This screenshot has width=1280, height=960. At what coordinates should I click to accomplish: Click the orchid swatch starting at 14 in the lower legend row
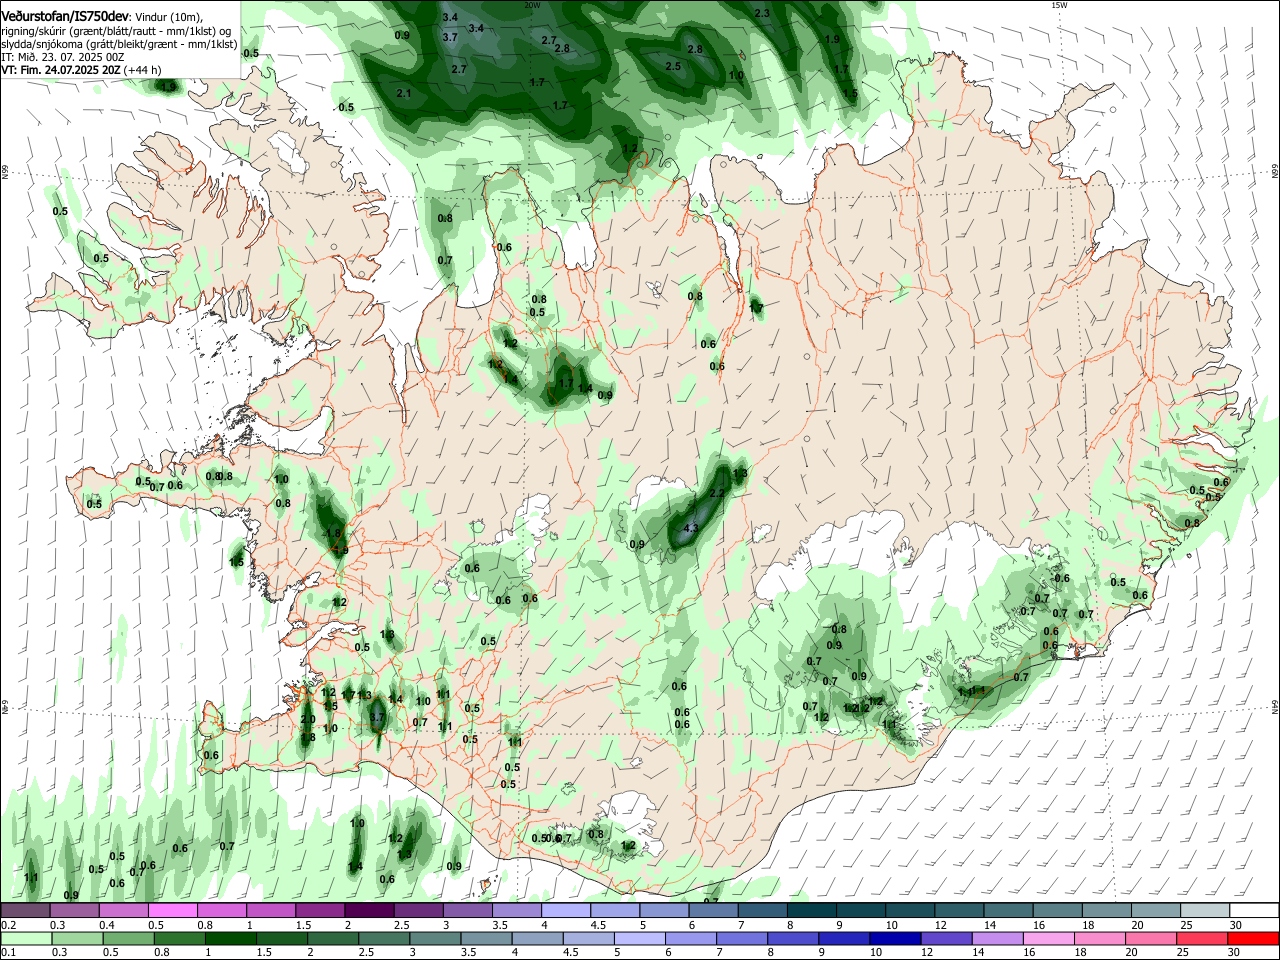pos(997,938)
